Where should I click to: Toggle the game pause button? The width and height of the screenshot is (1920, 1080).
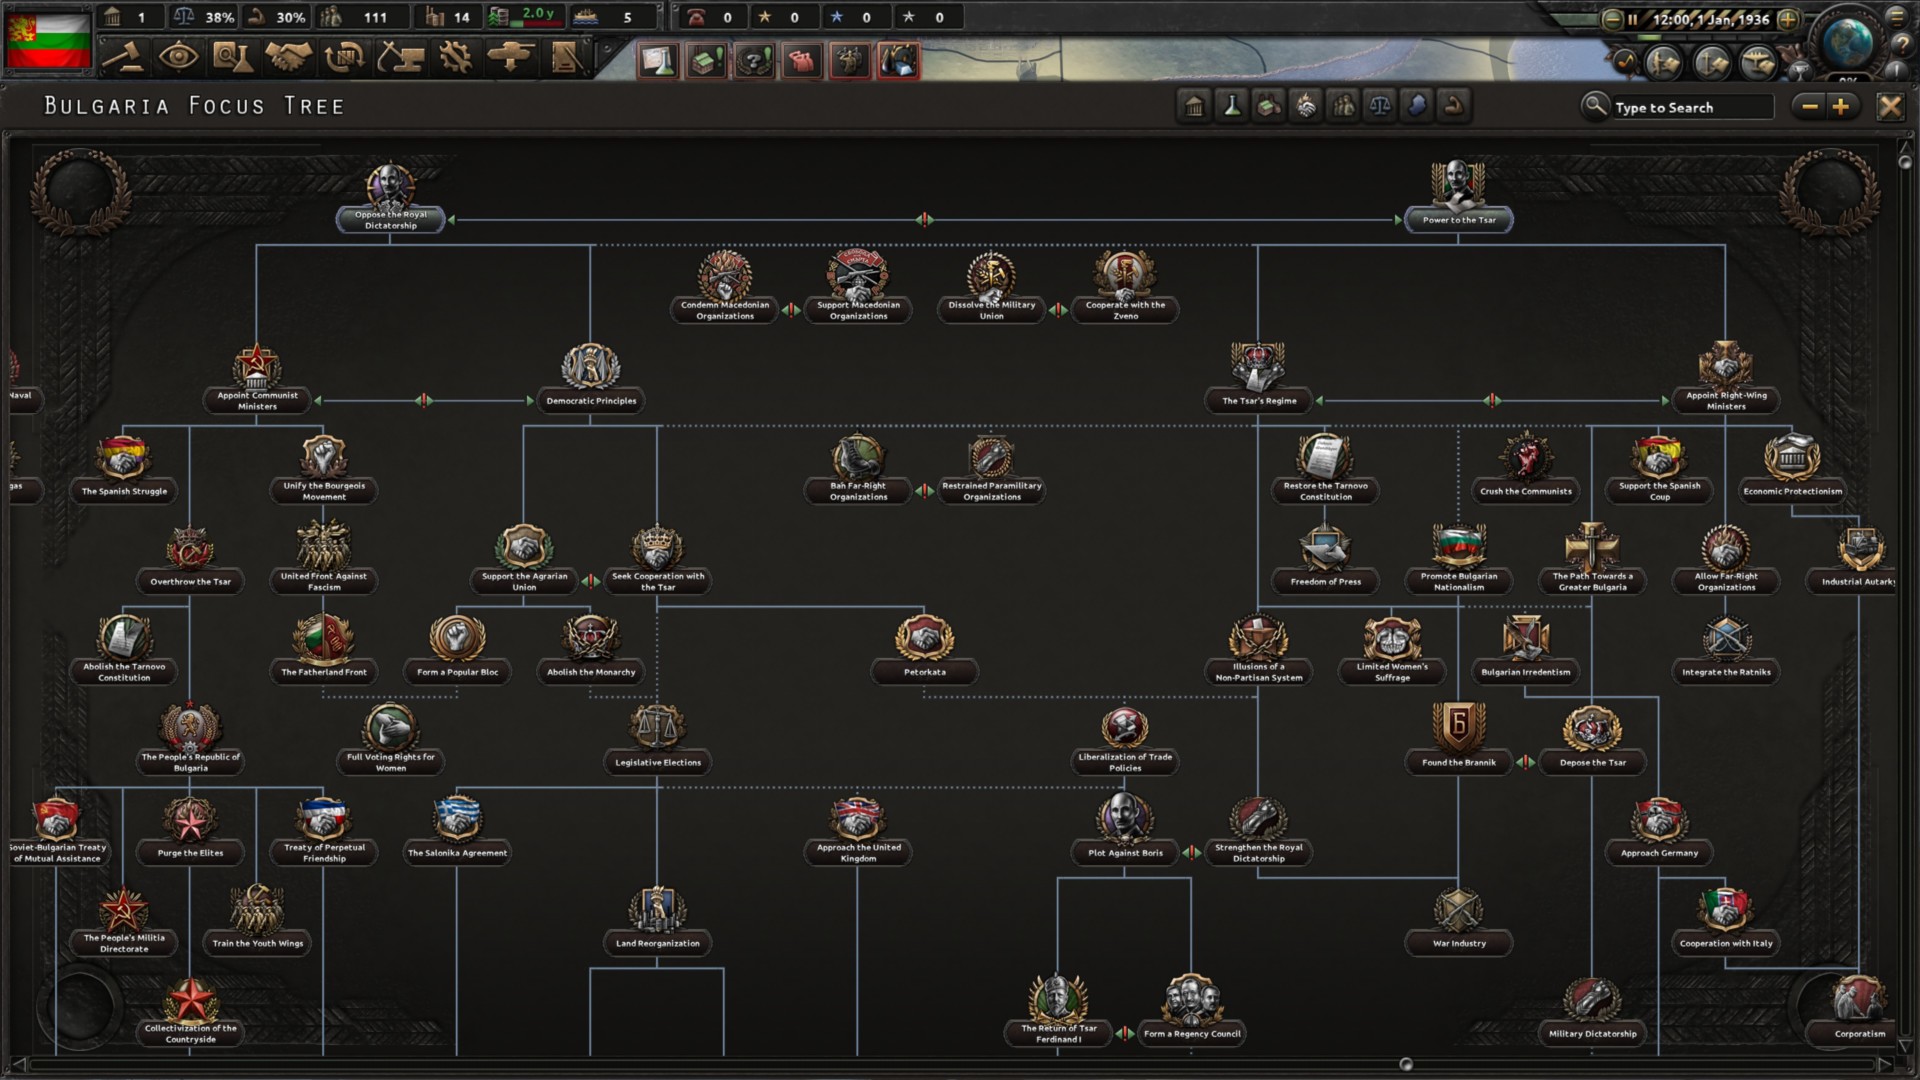pyautogui.click(x=1632, y=19)
